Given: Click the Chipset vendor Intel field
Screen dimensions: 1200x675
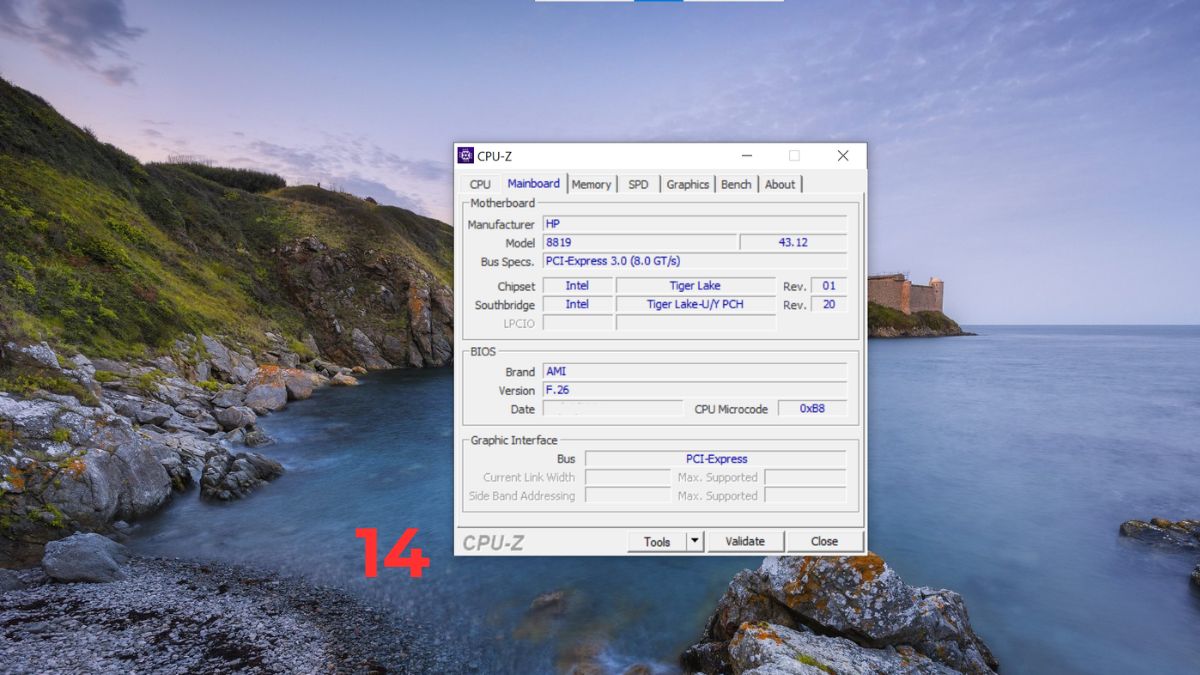Looking at the screenshot, I should pyautogui.click(x=577, y=286).
